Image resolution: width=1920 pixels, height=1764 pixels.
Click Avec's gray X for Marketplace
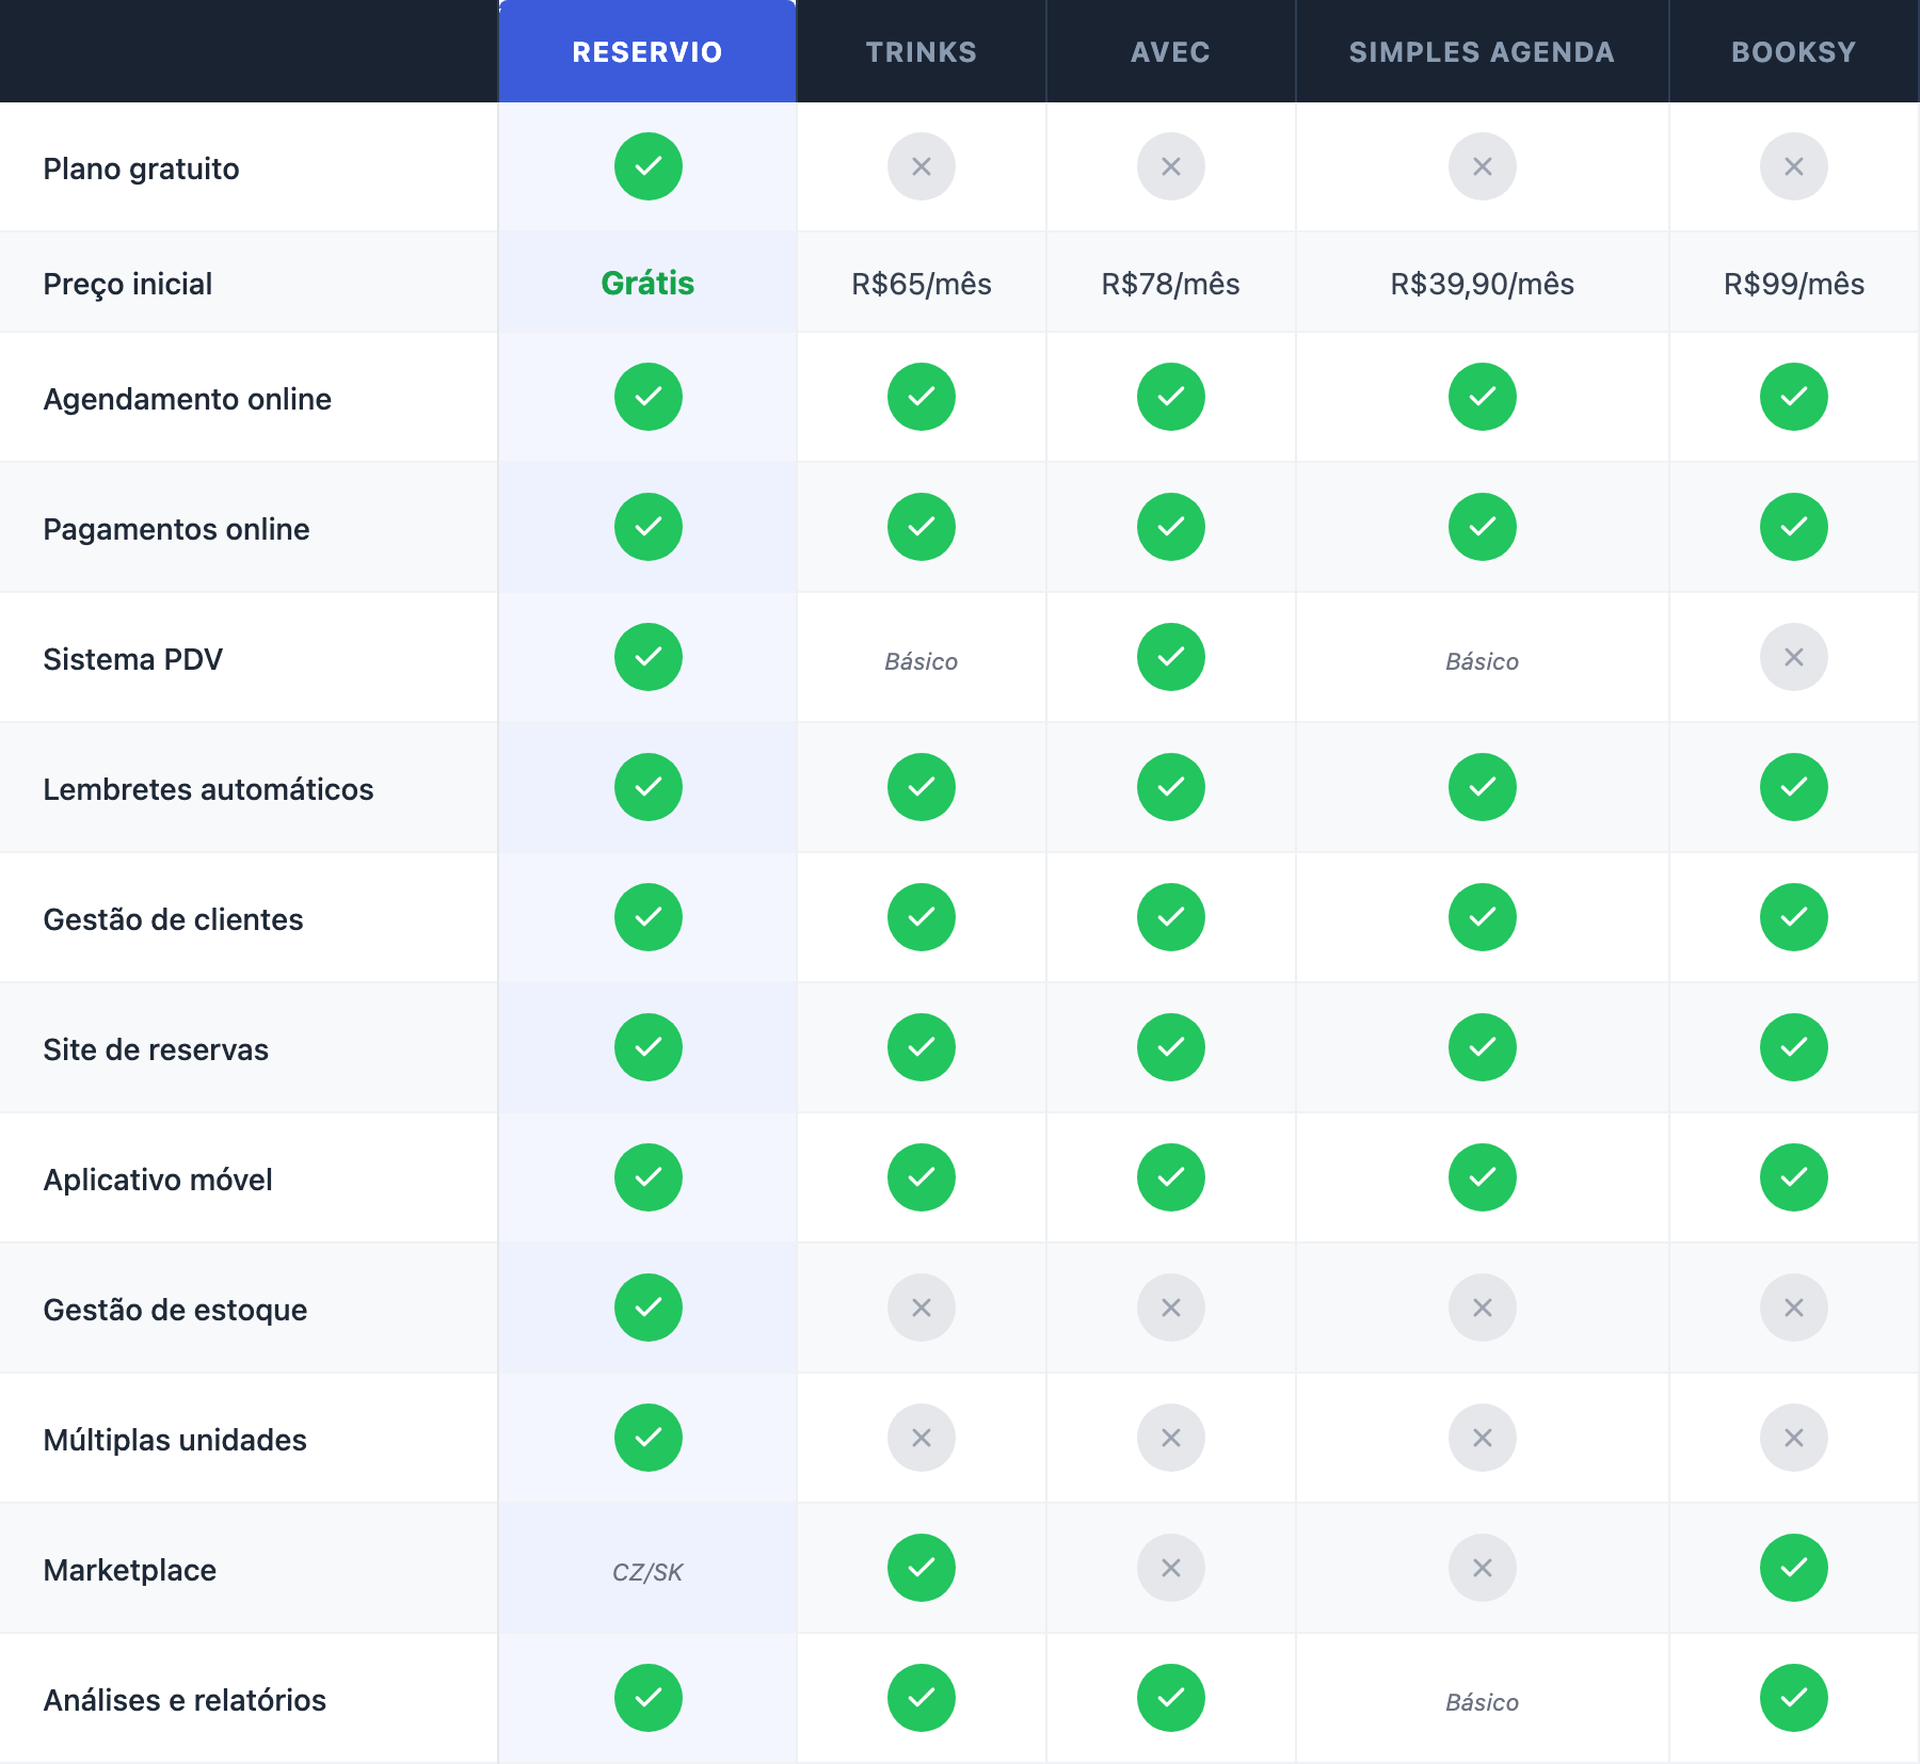(x=1170, y=1567)
